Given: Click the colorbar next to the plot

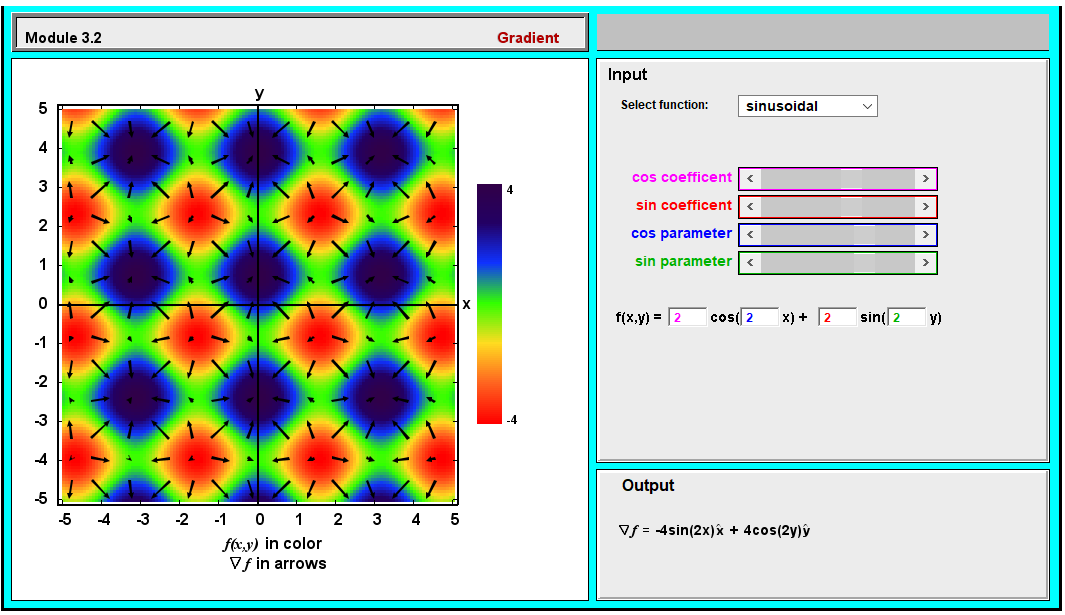Looking at the screenshot, I should coord(487,300).
